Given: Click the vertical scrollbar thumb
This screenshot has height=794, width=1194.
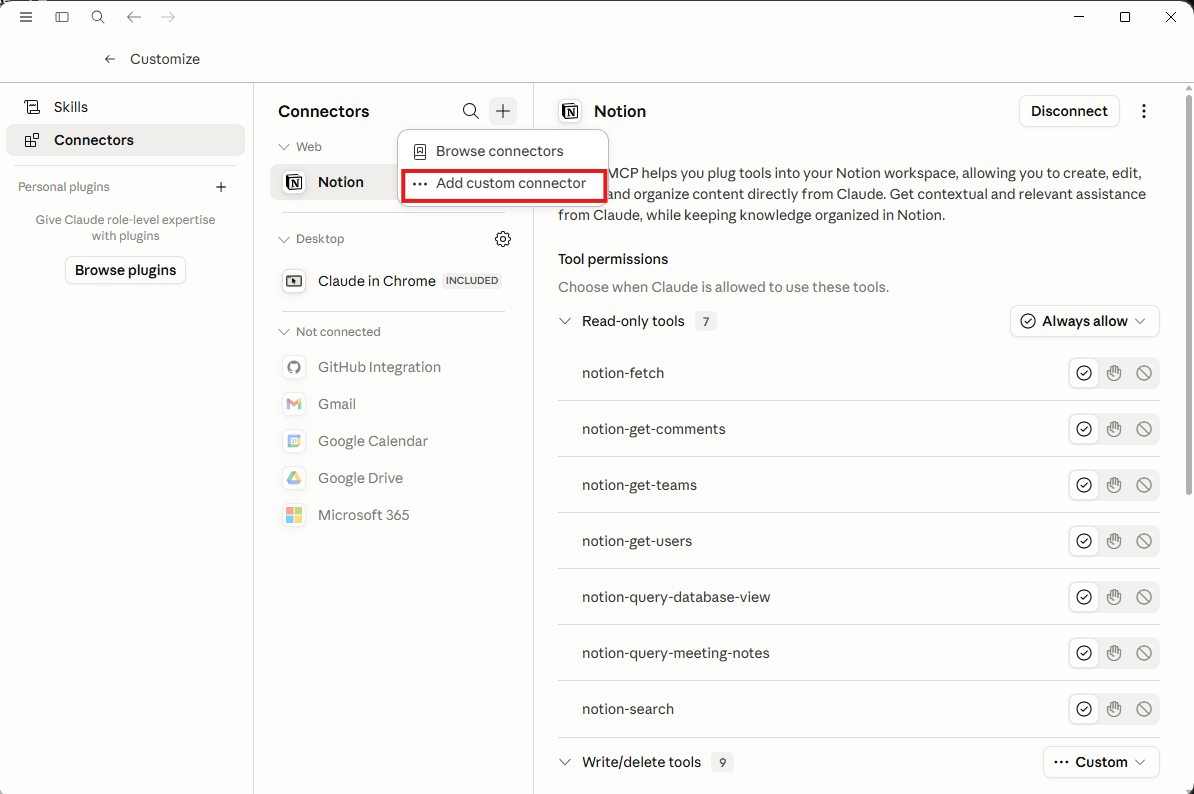Looking at the screenshot, I should click(1189, 295).
